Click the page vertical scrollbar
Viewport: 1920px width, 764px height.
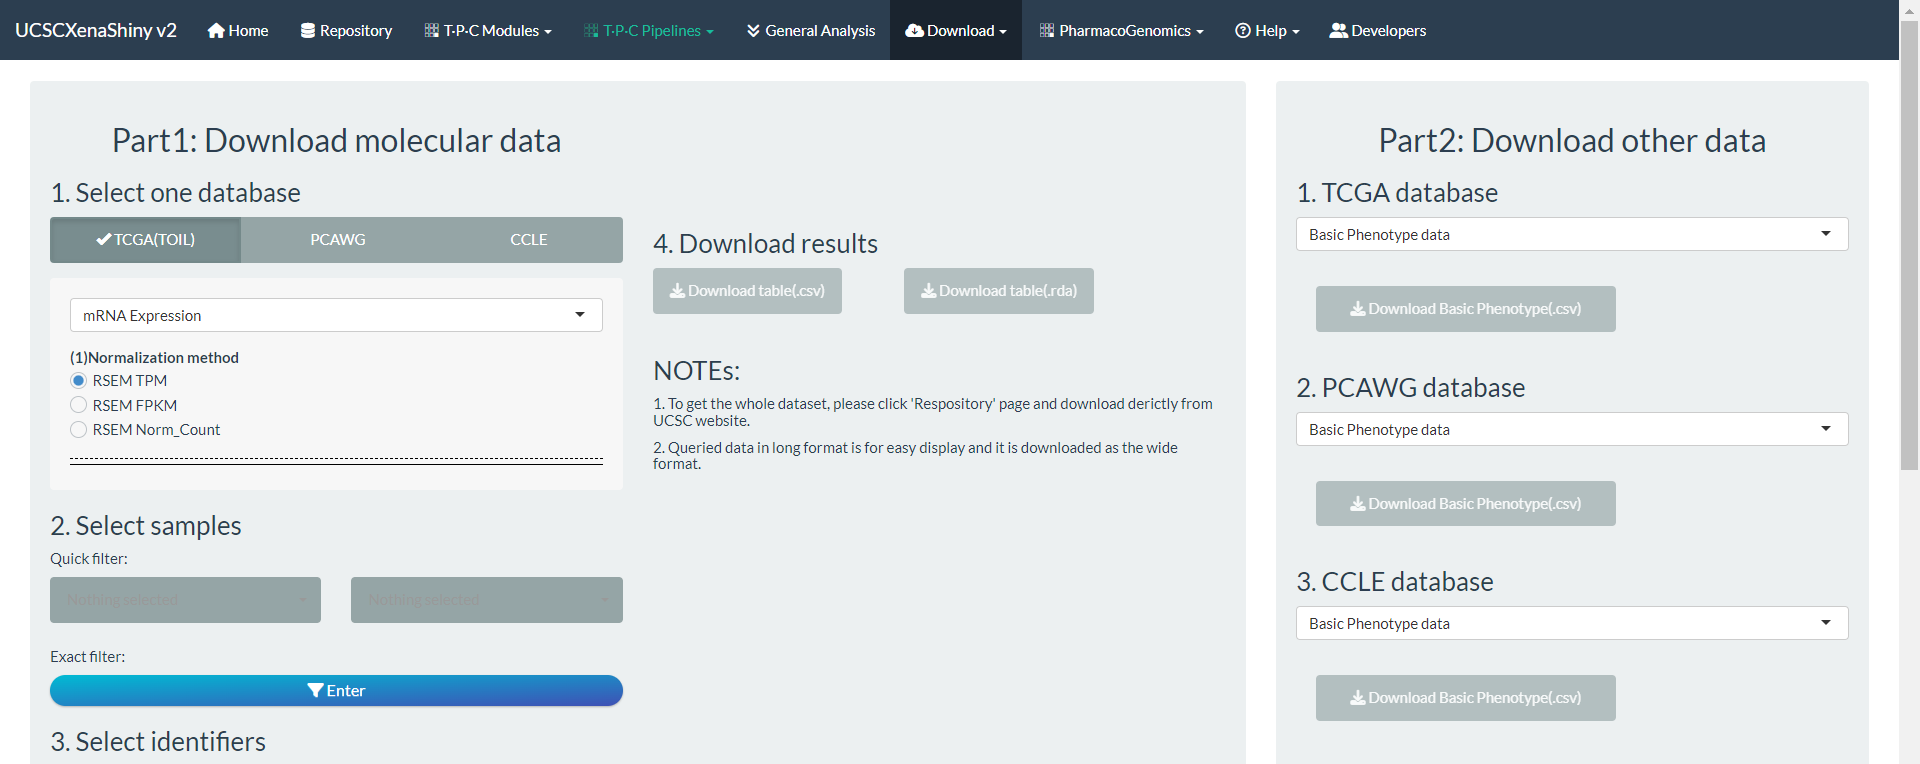tap(1909, 250)
